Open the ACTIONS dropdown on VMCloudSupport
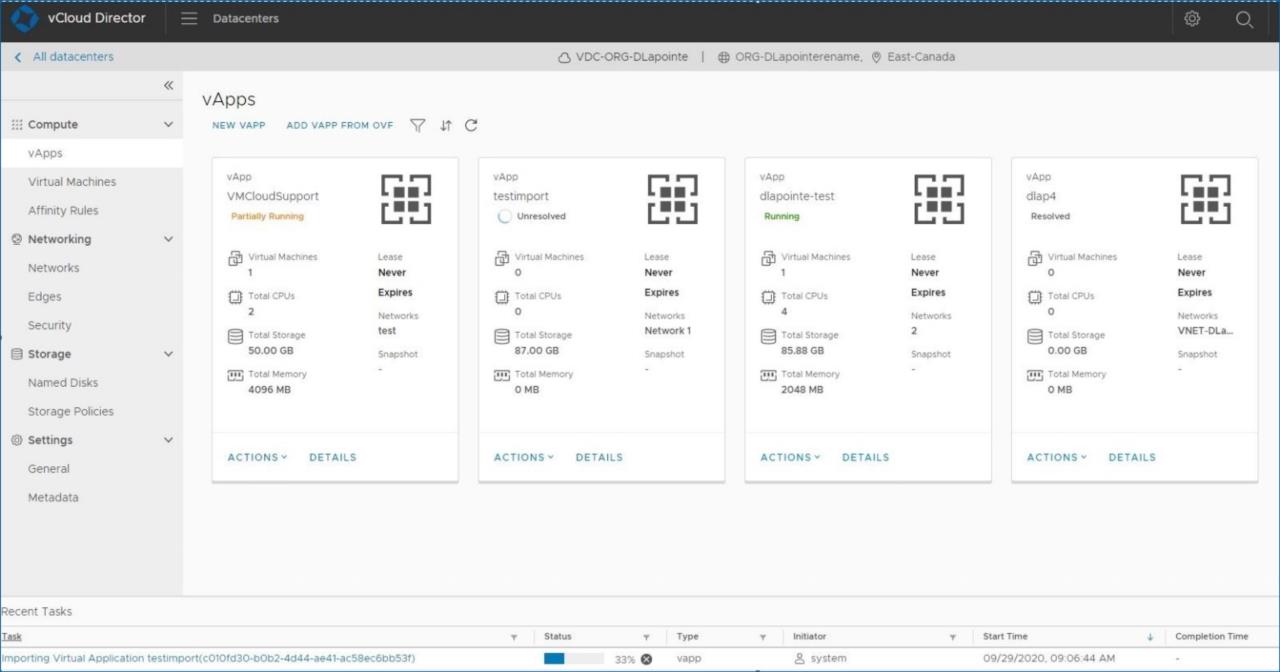 (256, 457)
